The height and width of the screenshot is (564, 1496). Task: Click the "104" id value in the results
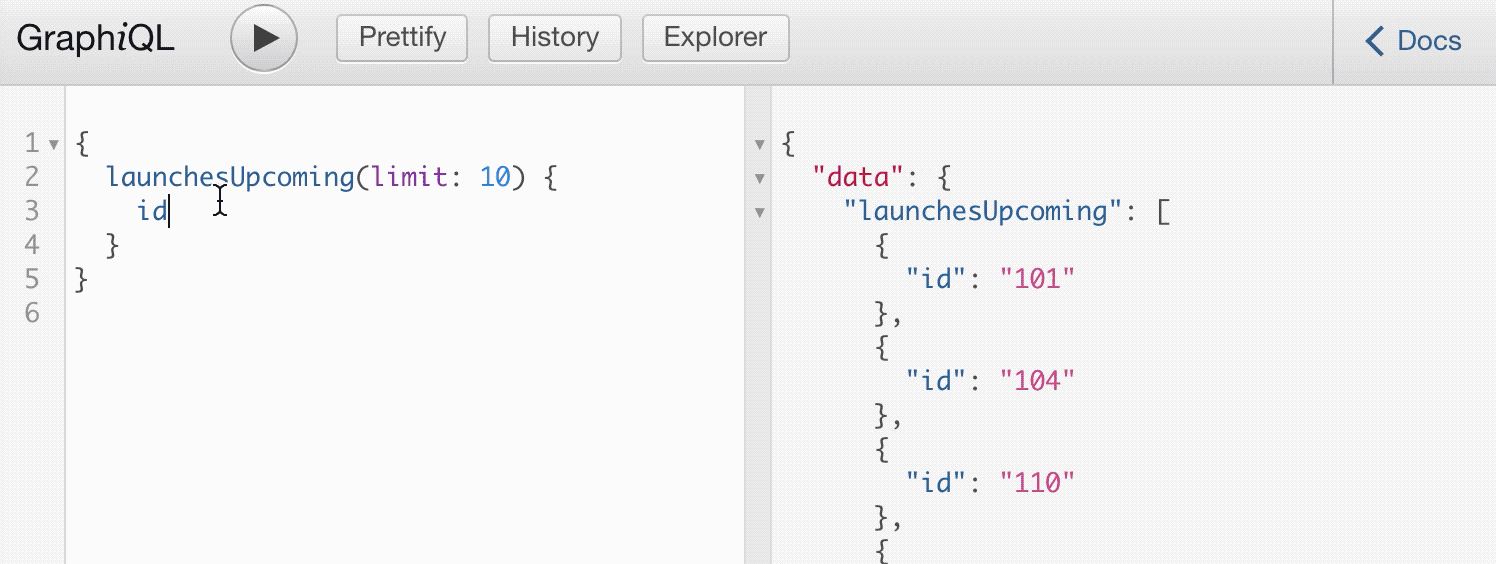[x=1037, y=380]
